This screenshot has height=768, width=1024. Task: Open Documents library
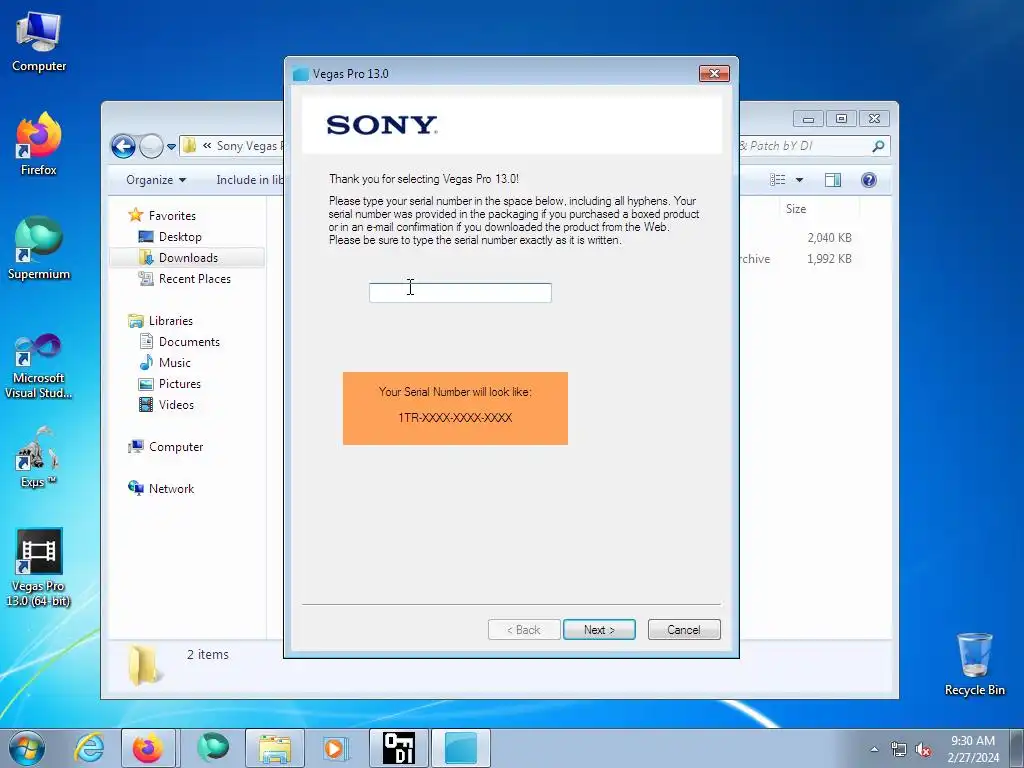coord(189,342)
